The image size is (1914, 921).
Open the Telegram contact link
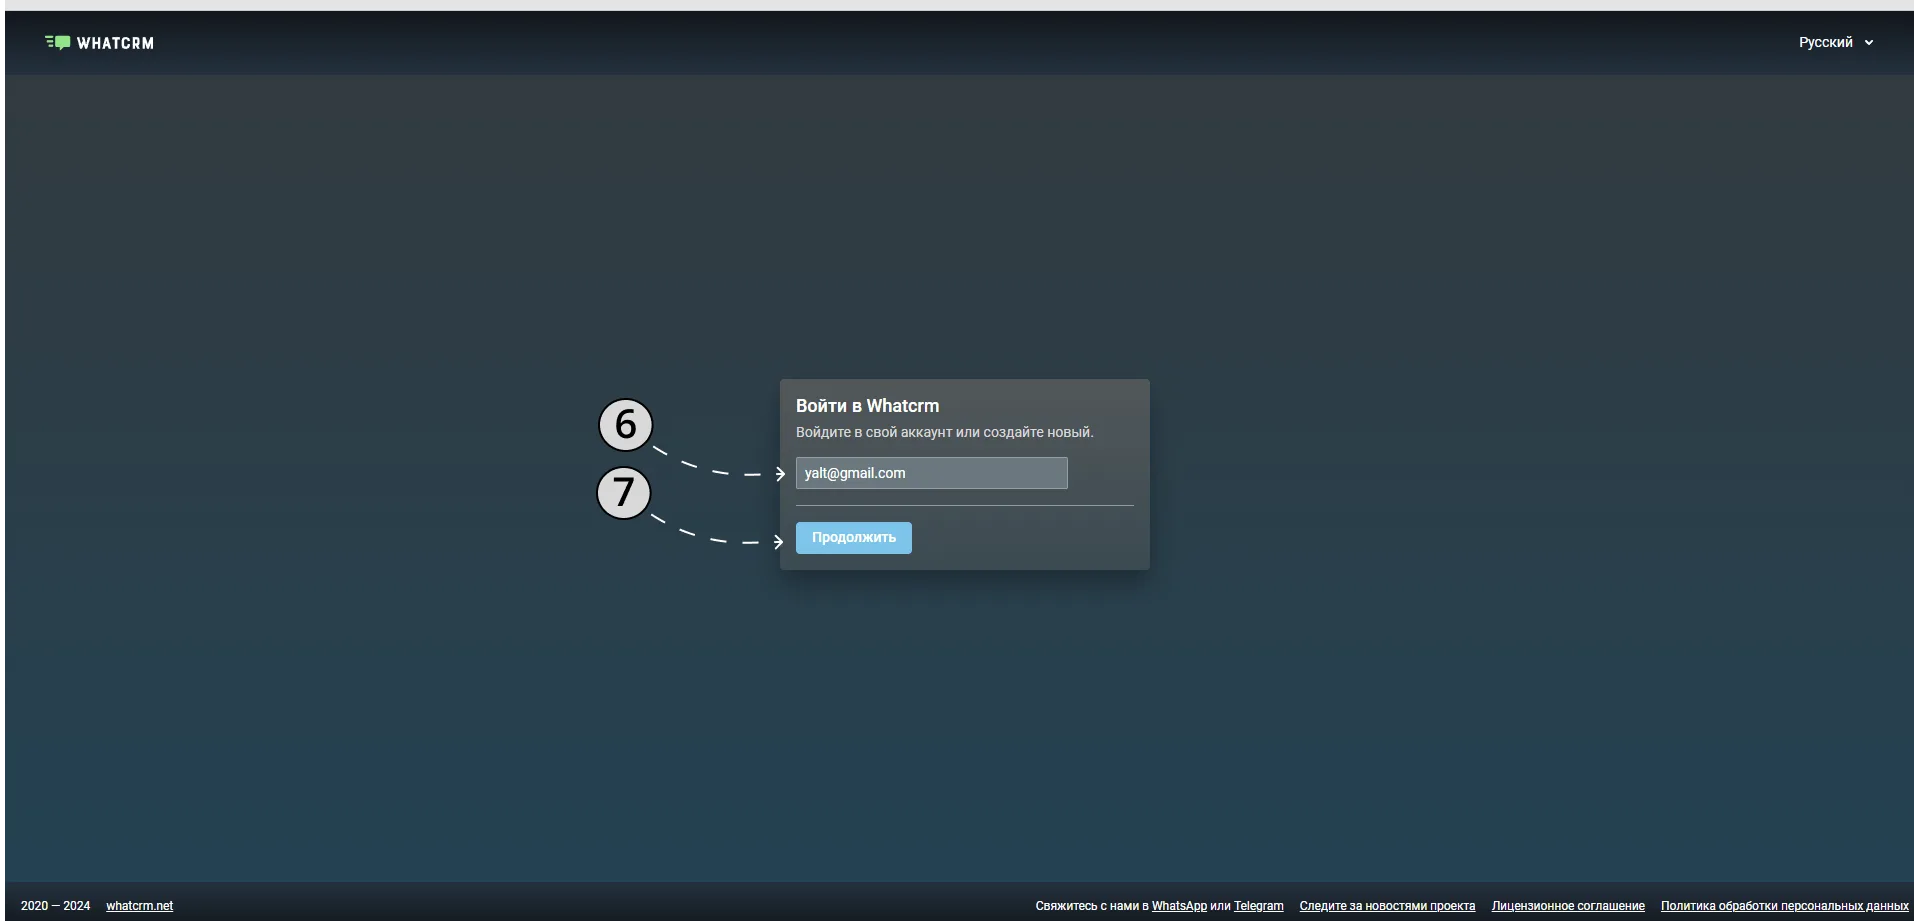point(1258,906)
